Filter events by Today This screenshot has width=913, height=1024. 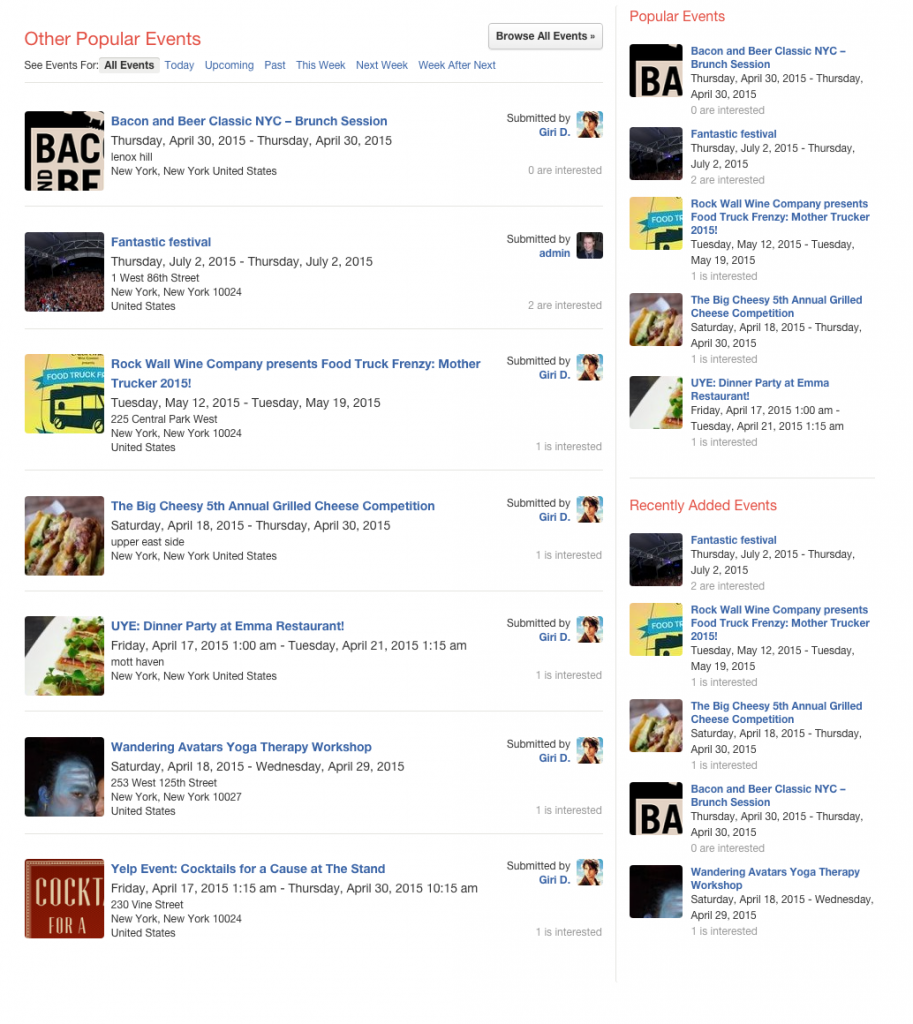179,65
